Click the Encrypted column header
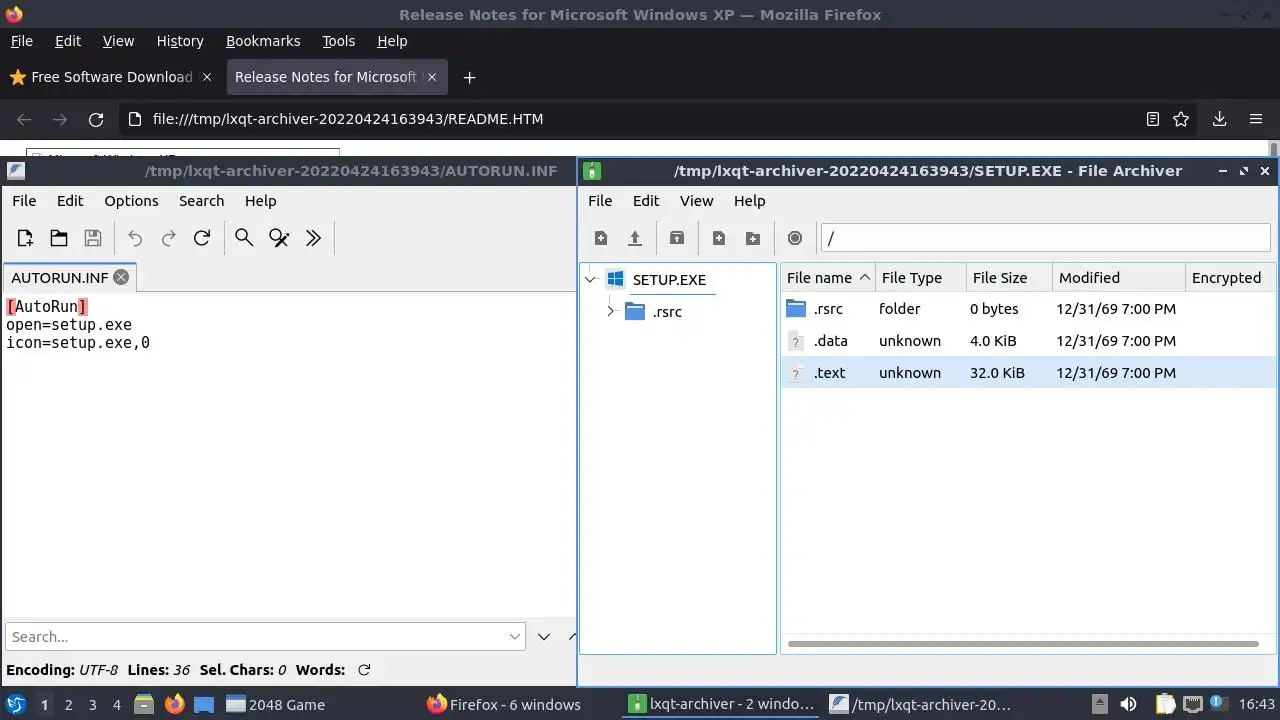 [x=1230, y=278]
